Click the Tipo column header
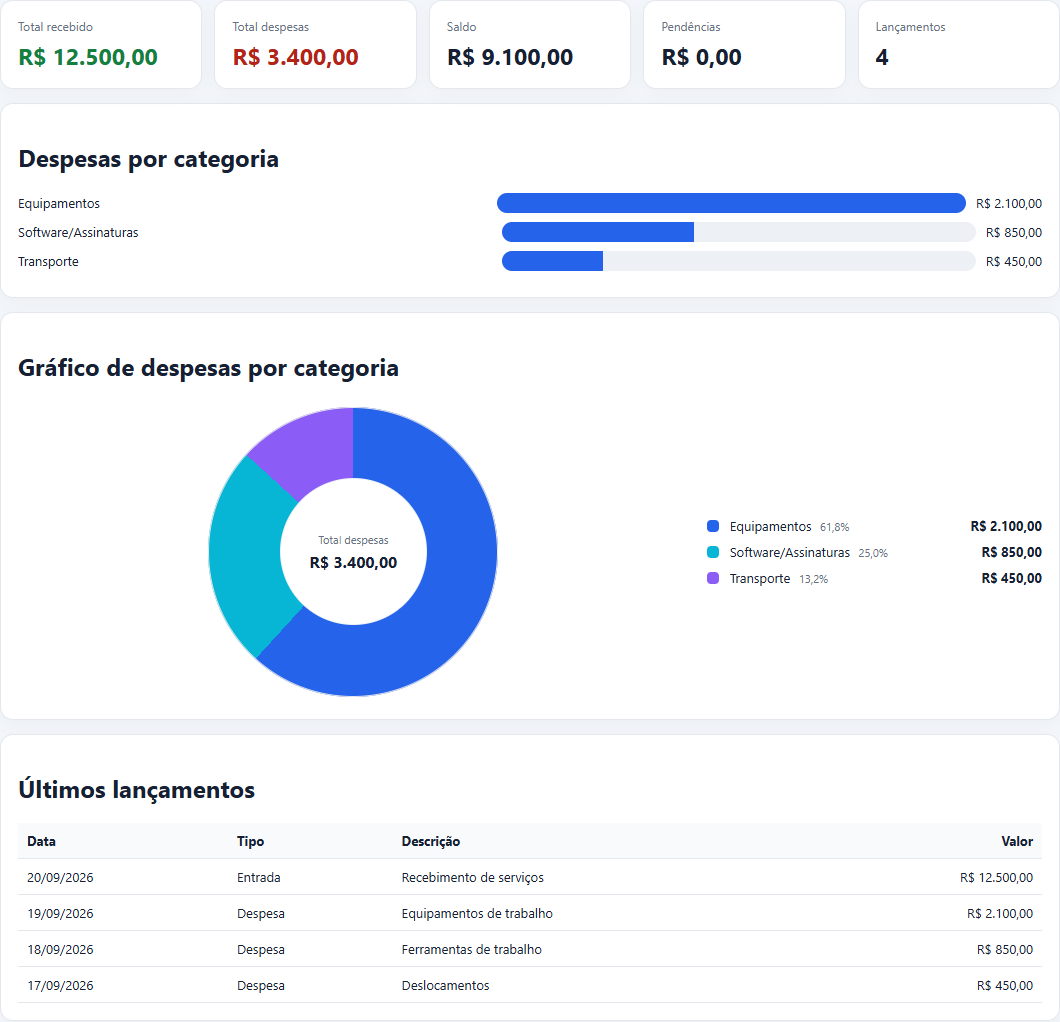1060x1022 pixels. coord(250,842)
